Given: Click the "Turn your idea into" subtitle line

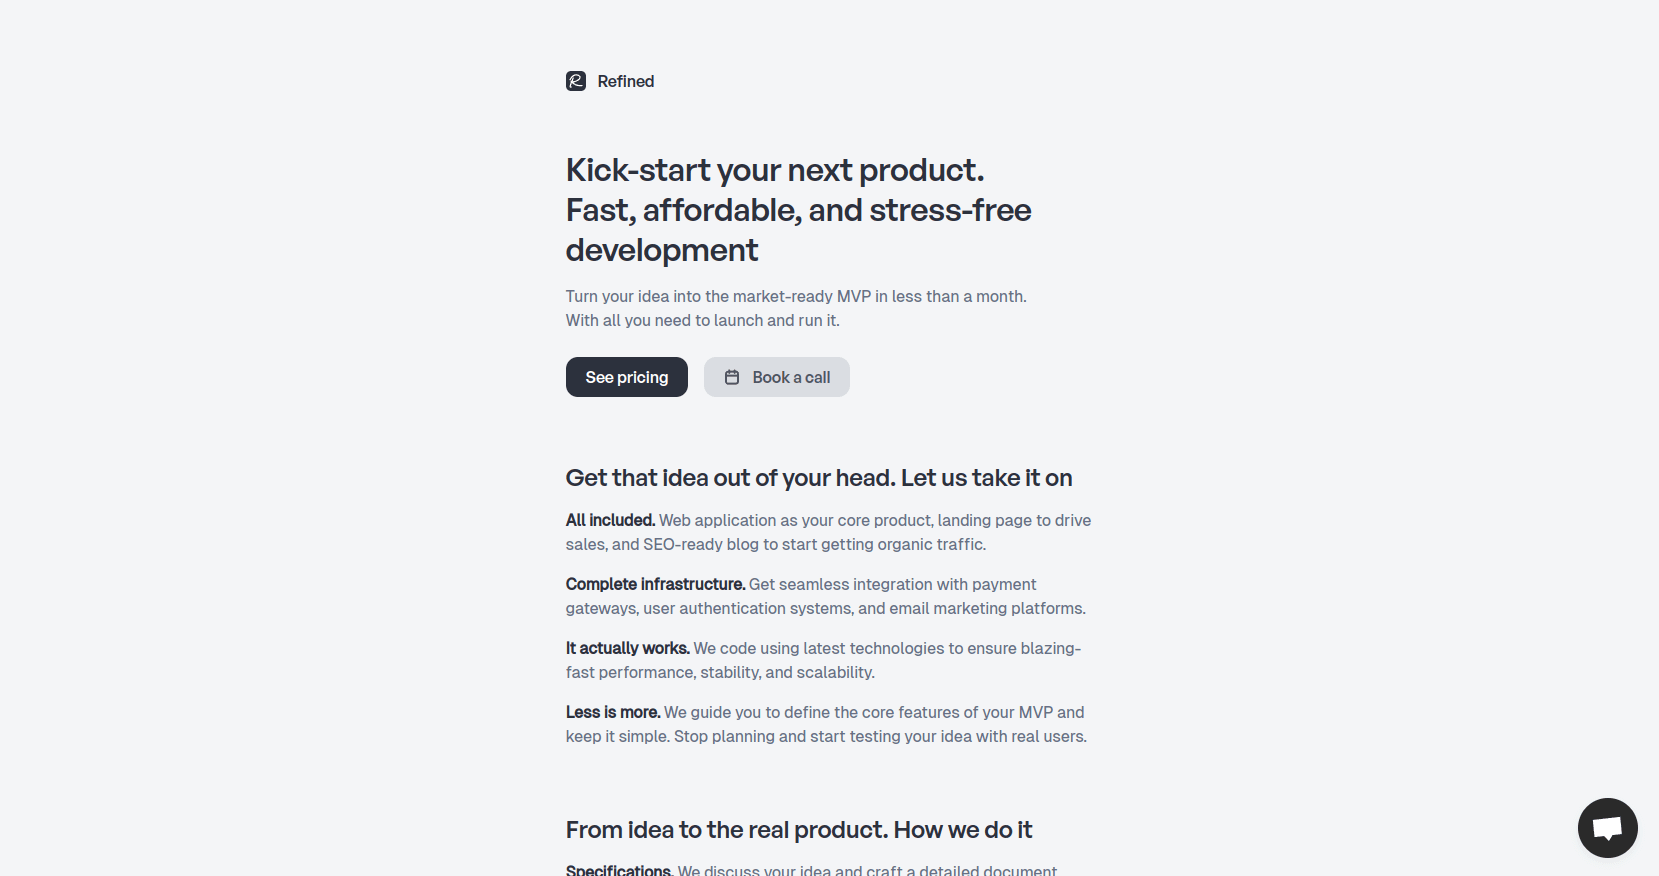Looking at the screenshot, I should tap(796, 296).
